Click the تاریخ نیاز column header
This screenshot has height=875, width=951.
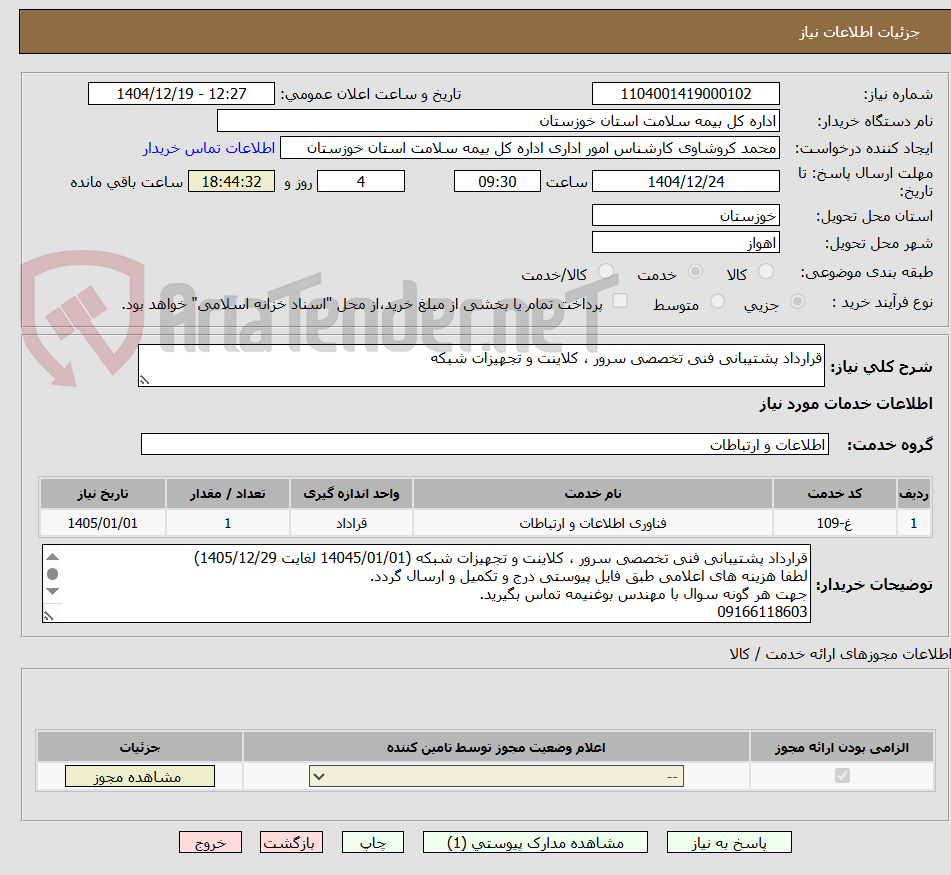pos(102,494)
